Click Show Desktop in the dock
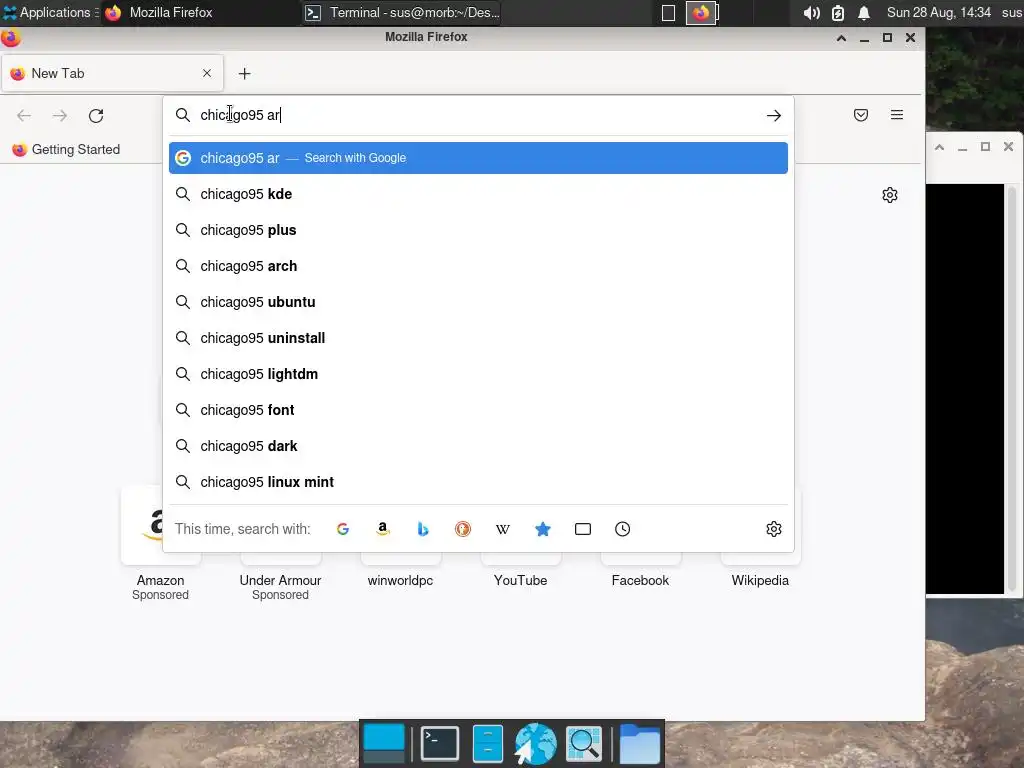This screenshot has height=768, width=1024. point(384,743)
